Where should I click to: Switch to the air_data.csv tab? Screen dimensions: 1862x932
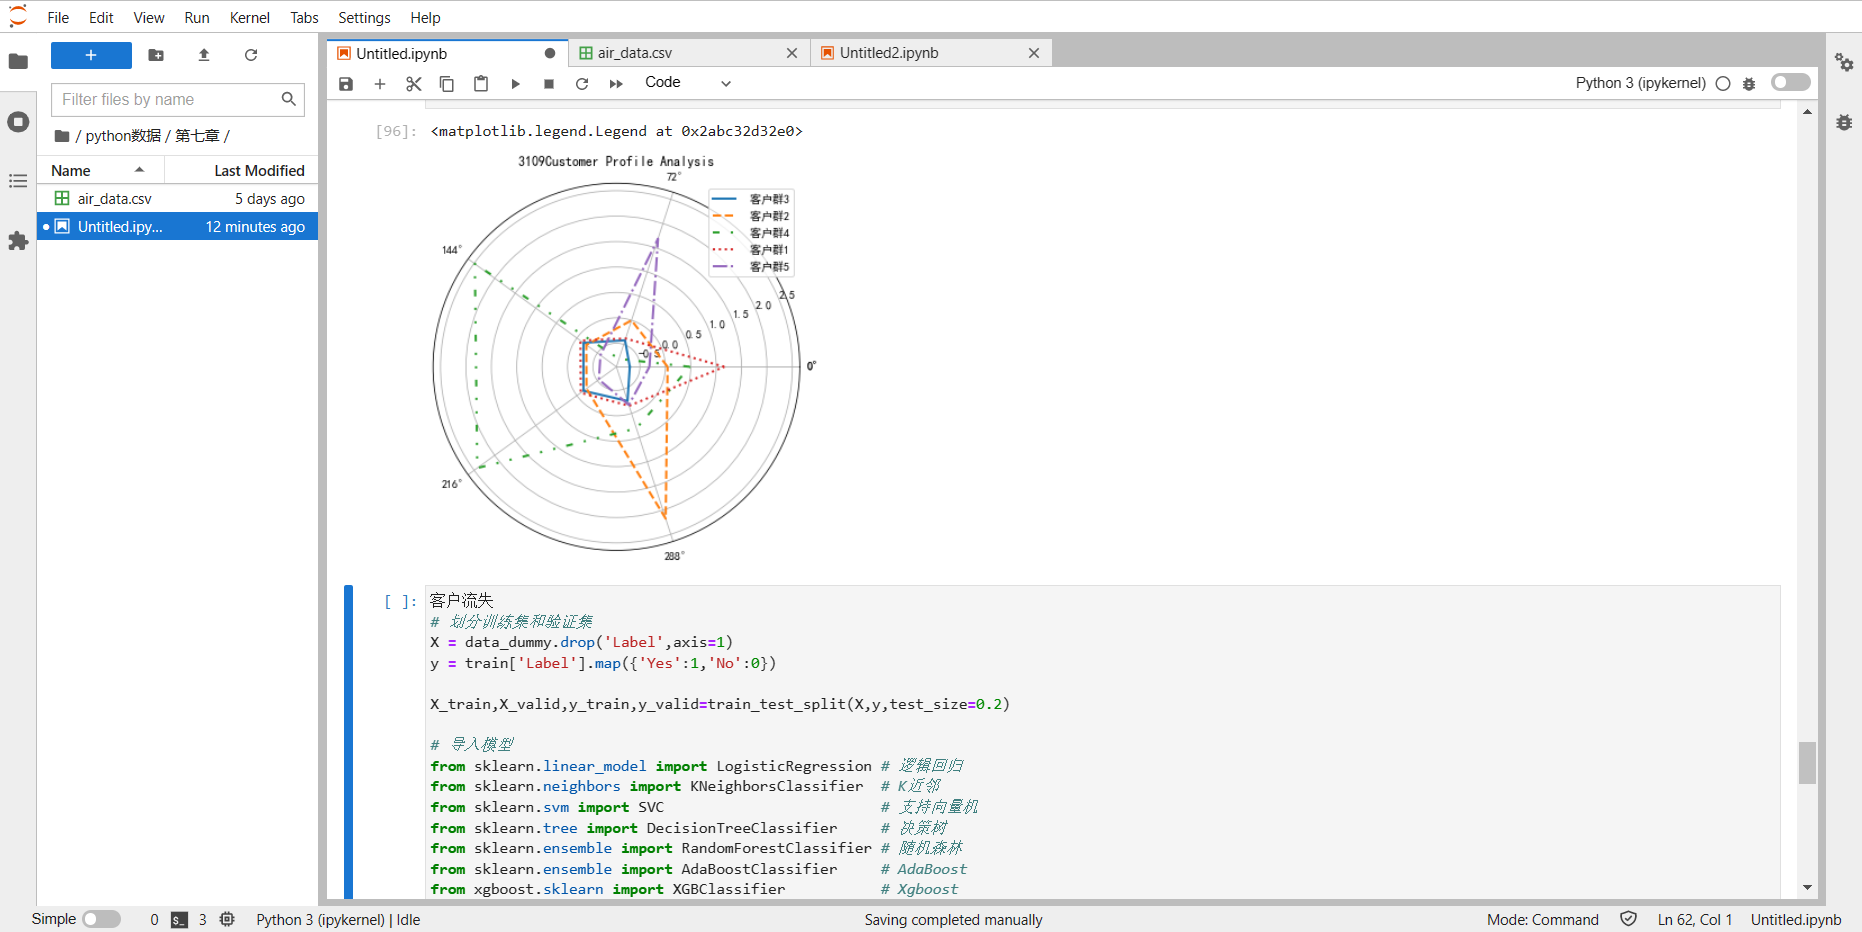[635, 53]
